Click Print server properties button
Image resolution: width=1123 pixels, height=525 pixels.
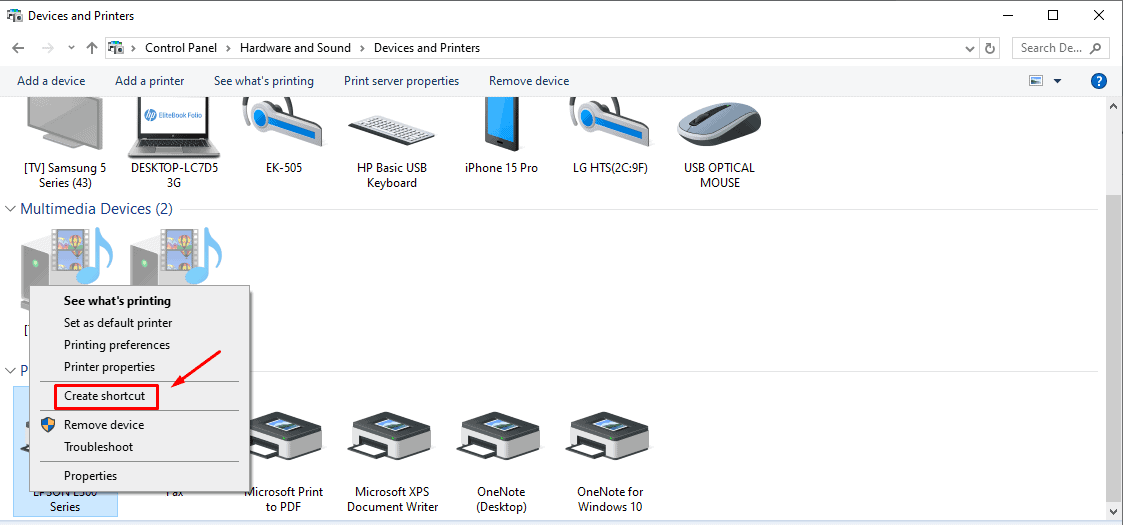(x=401, y=81)
